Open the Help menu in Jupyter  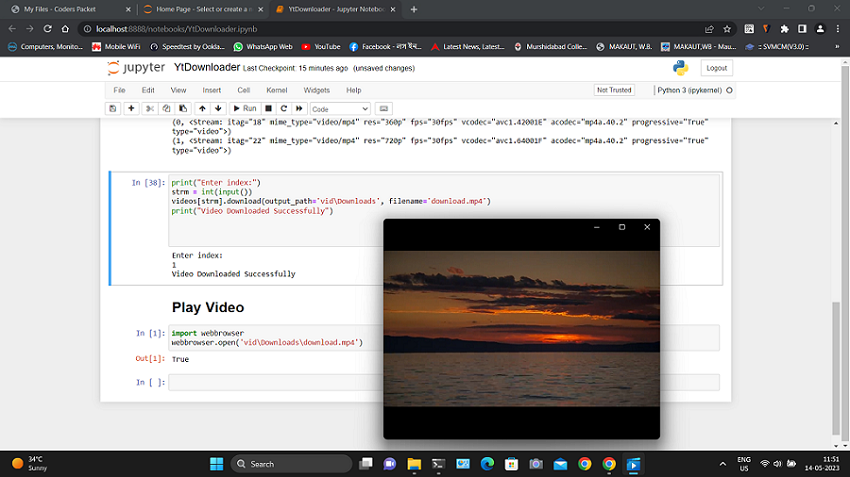point(353,90)
